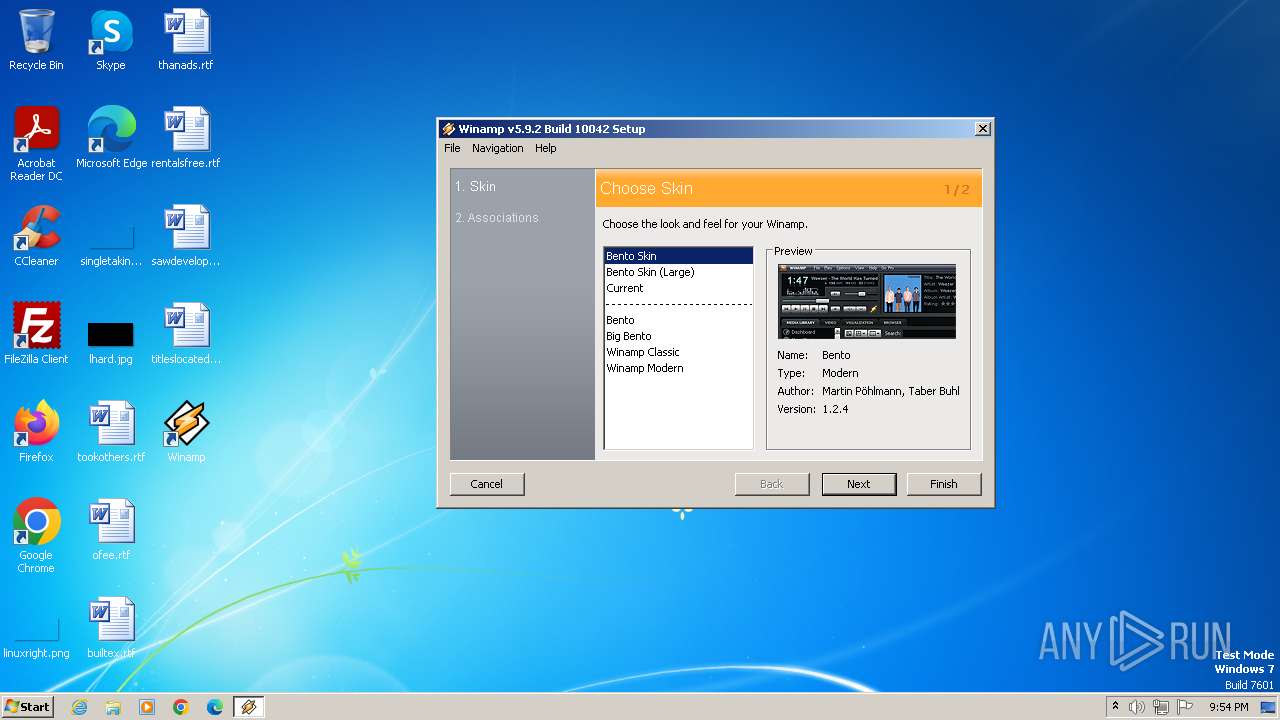Click the Bento skin preview thumbnail
The image size is (1280, 720).
(x=867, y=301)
